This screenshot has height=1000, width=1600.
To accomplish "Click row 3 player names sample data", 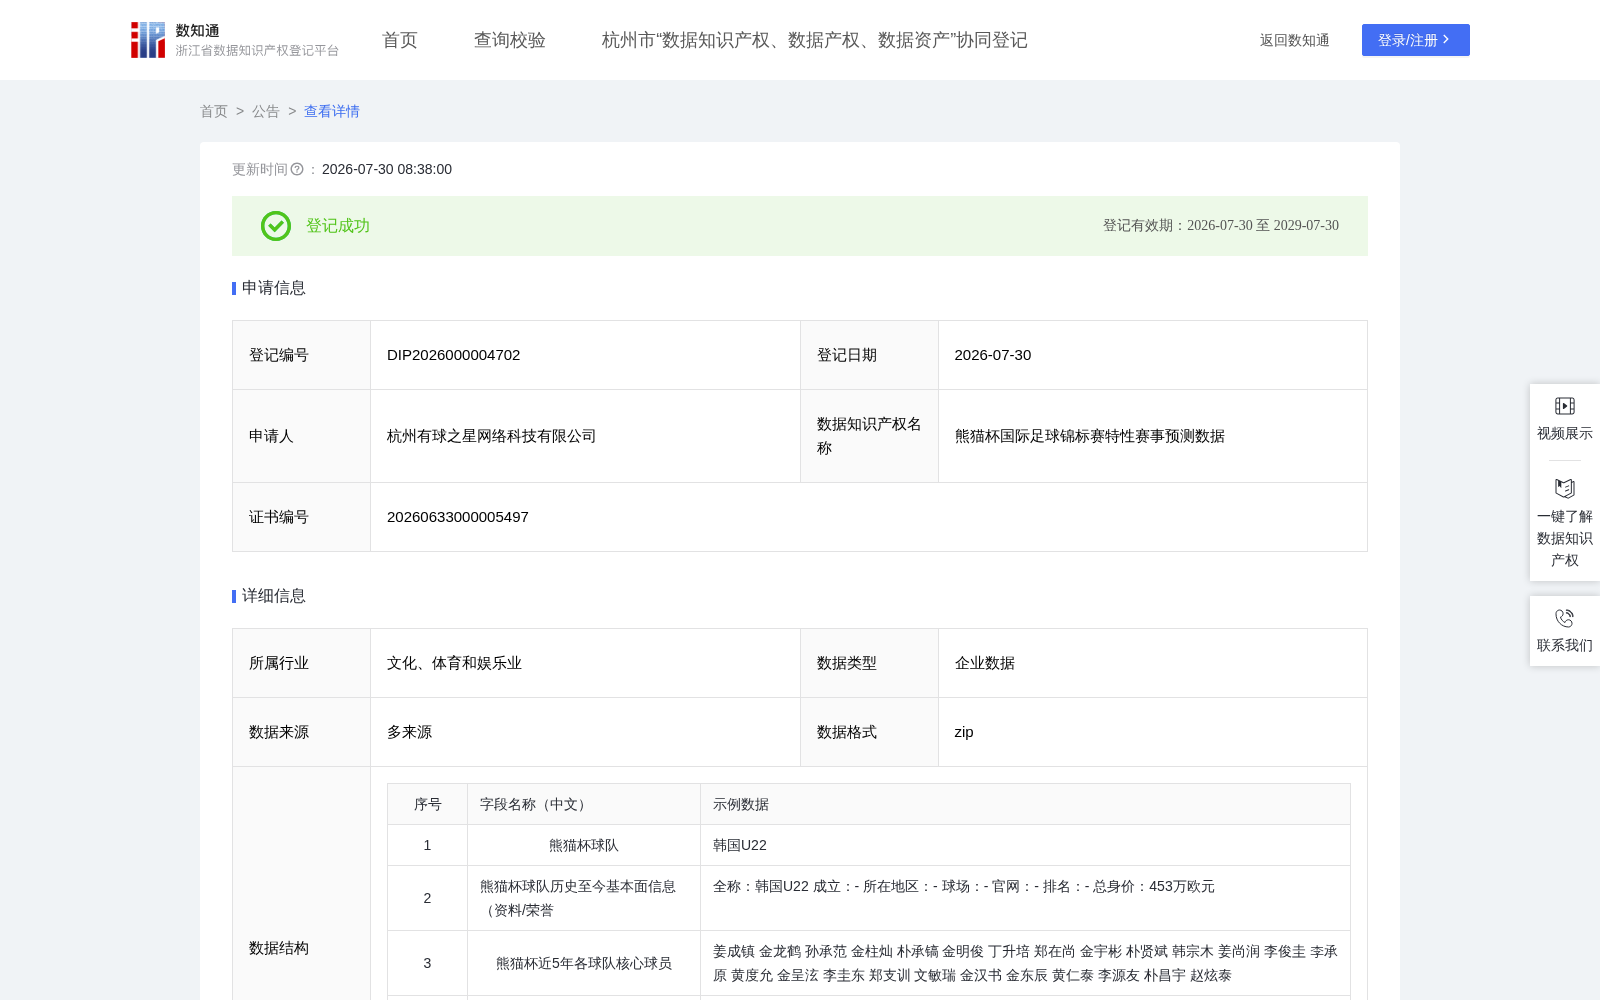I will [x=1025, y=963].
